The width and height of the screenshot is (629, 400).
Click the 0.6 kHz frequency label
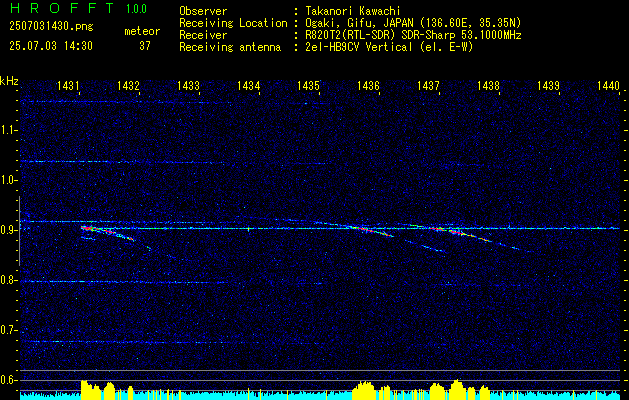tap(7, 380)
